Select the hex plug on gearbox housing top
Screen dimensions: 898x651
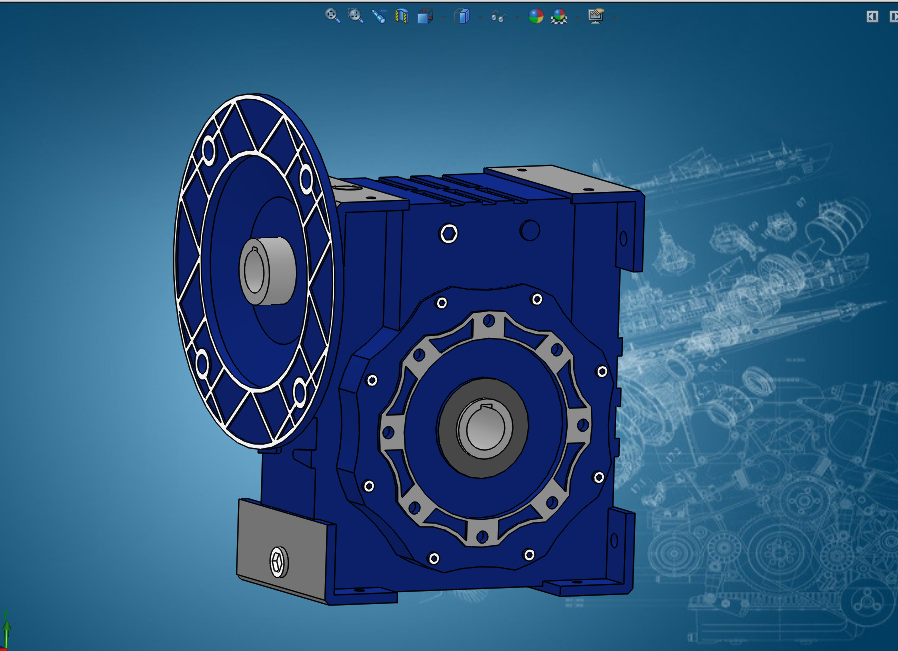448,234
